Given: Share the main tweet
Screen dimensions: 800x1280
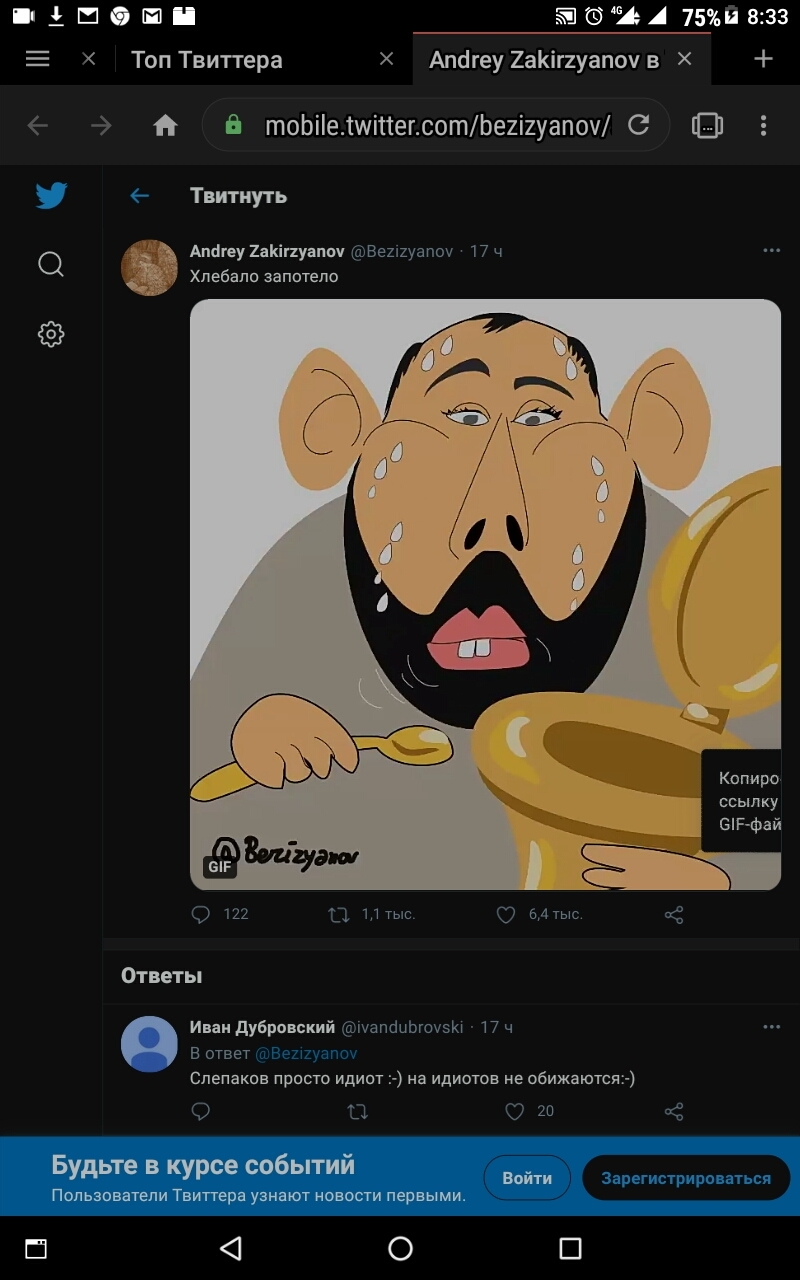Looking at the screenshot, I should click(674, 914).
